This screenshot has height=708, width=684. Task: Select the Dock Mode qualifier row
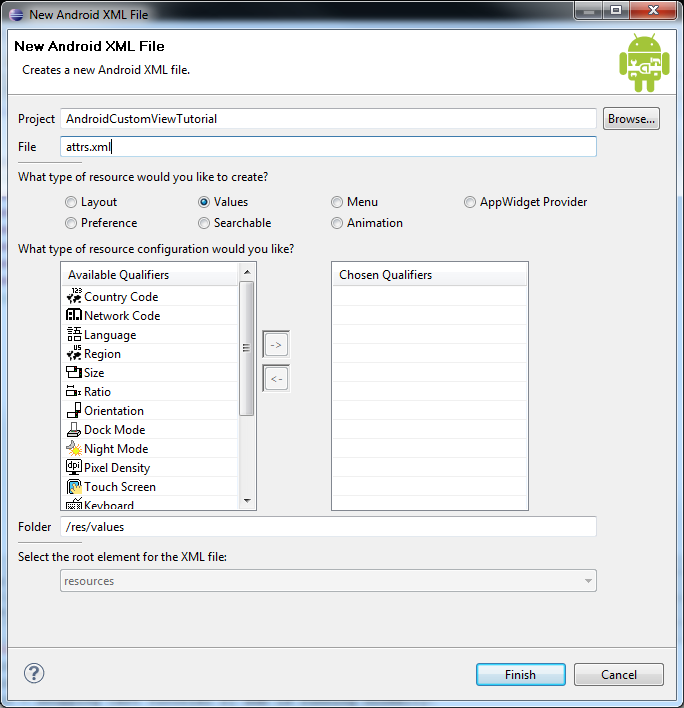(x=149, y=429)
